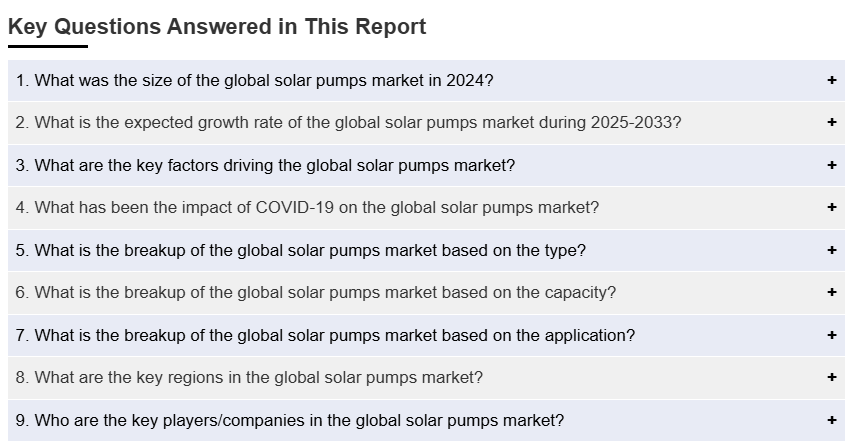Click plus icon for breakup by type question
Viewport: 850px width, 448px height.
tap(831, 250)
